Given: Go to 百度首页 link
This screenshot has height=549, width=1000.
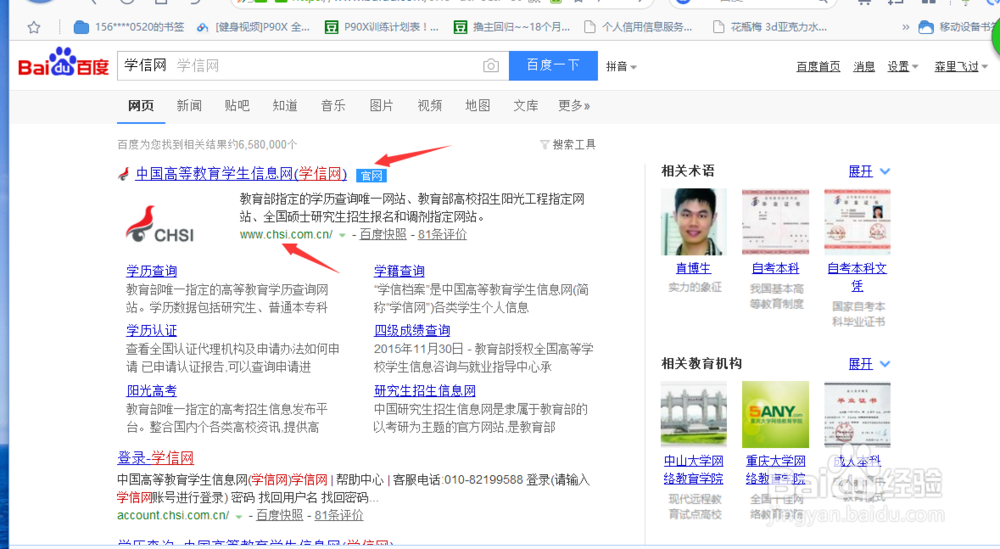Looking at the screenshot, I should pos(818,66).
